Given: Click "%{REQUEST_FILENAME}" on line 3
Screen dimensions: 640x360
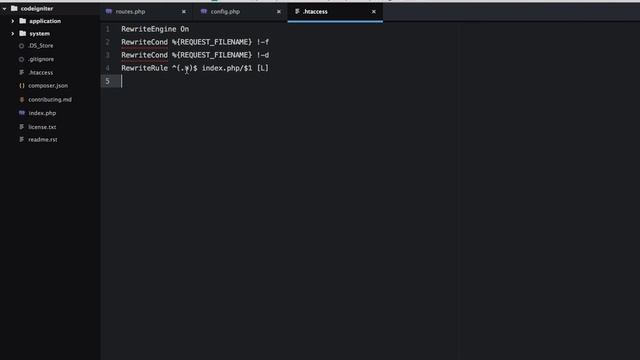Looking at the screenshot, I should (x=212, y=55).
